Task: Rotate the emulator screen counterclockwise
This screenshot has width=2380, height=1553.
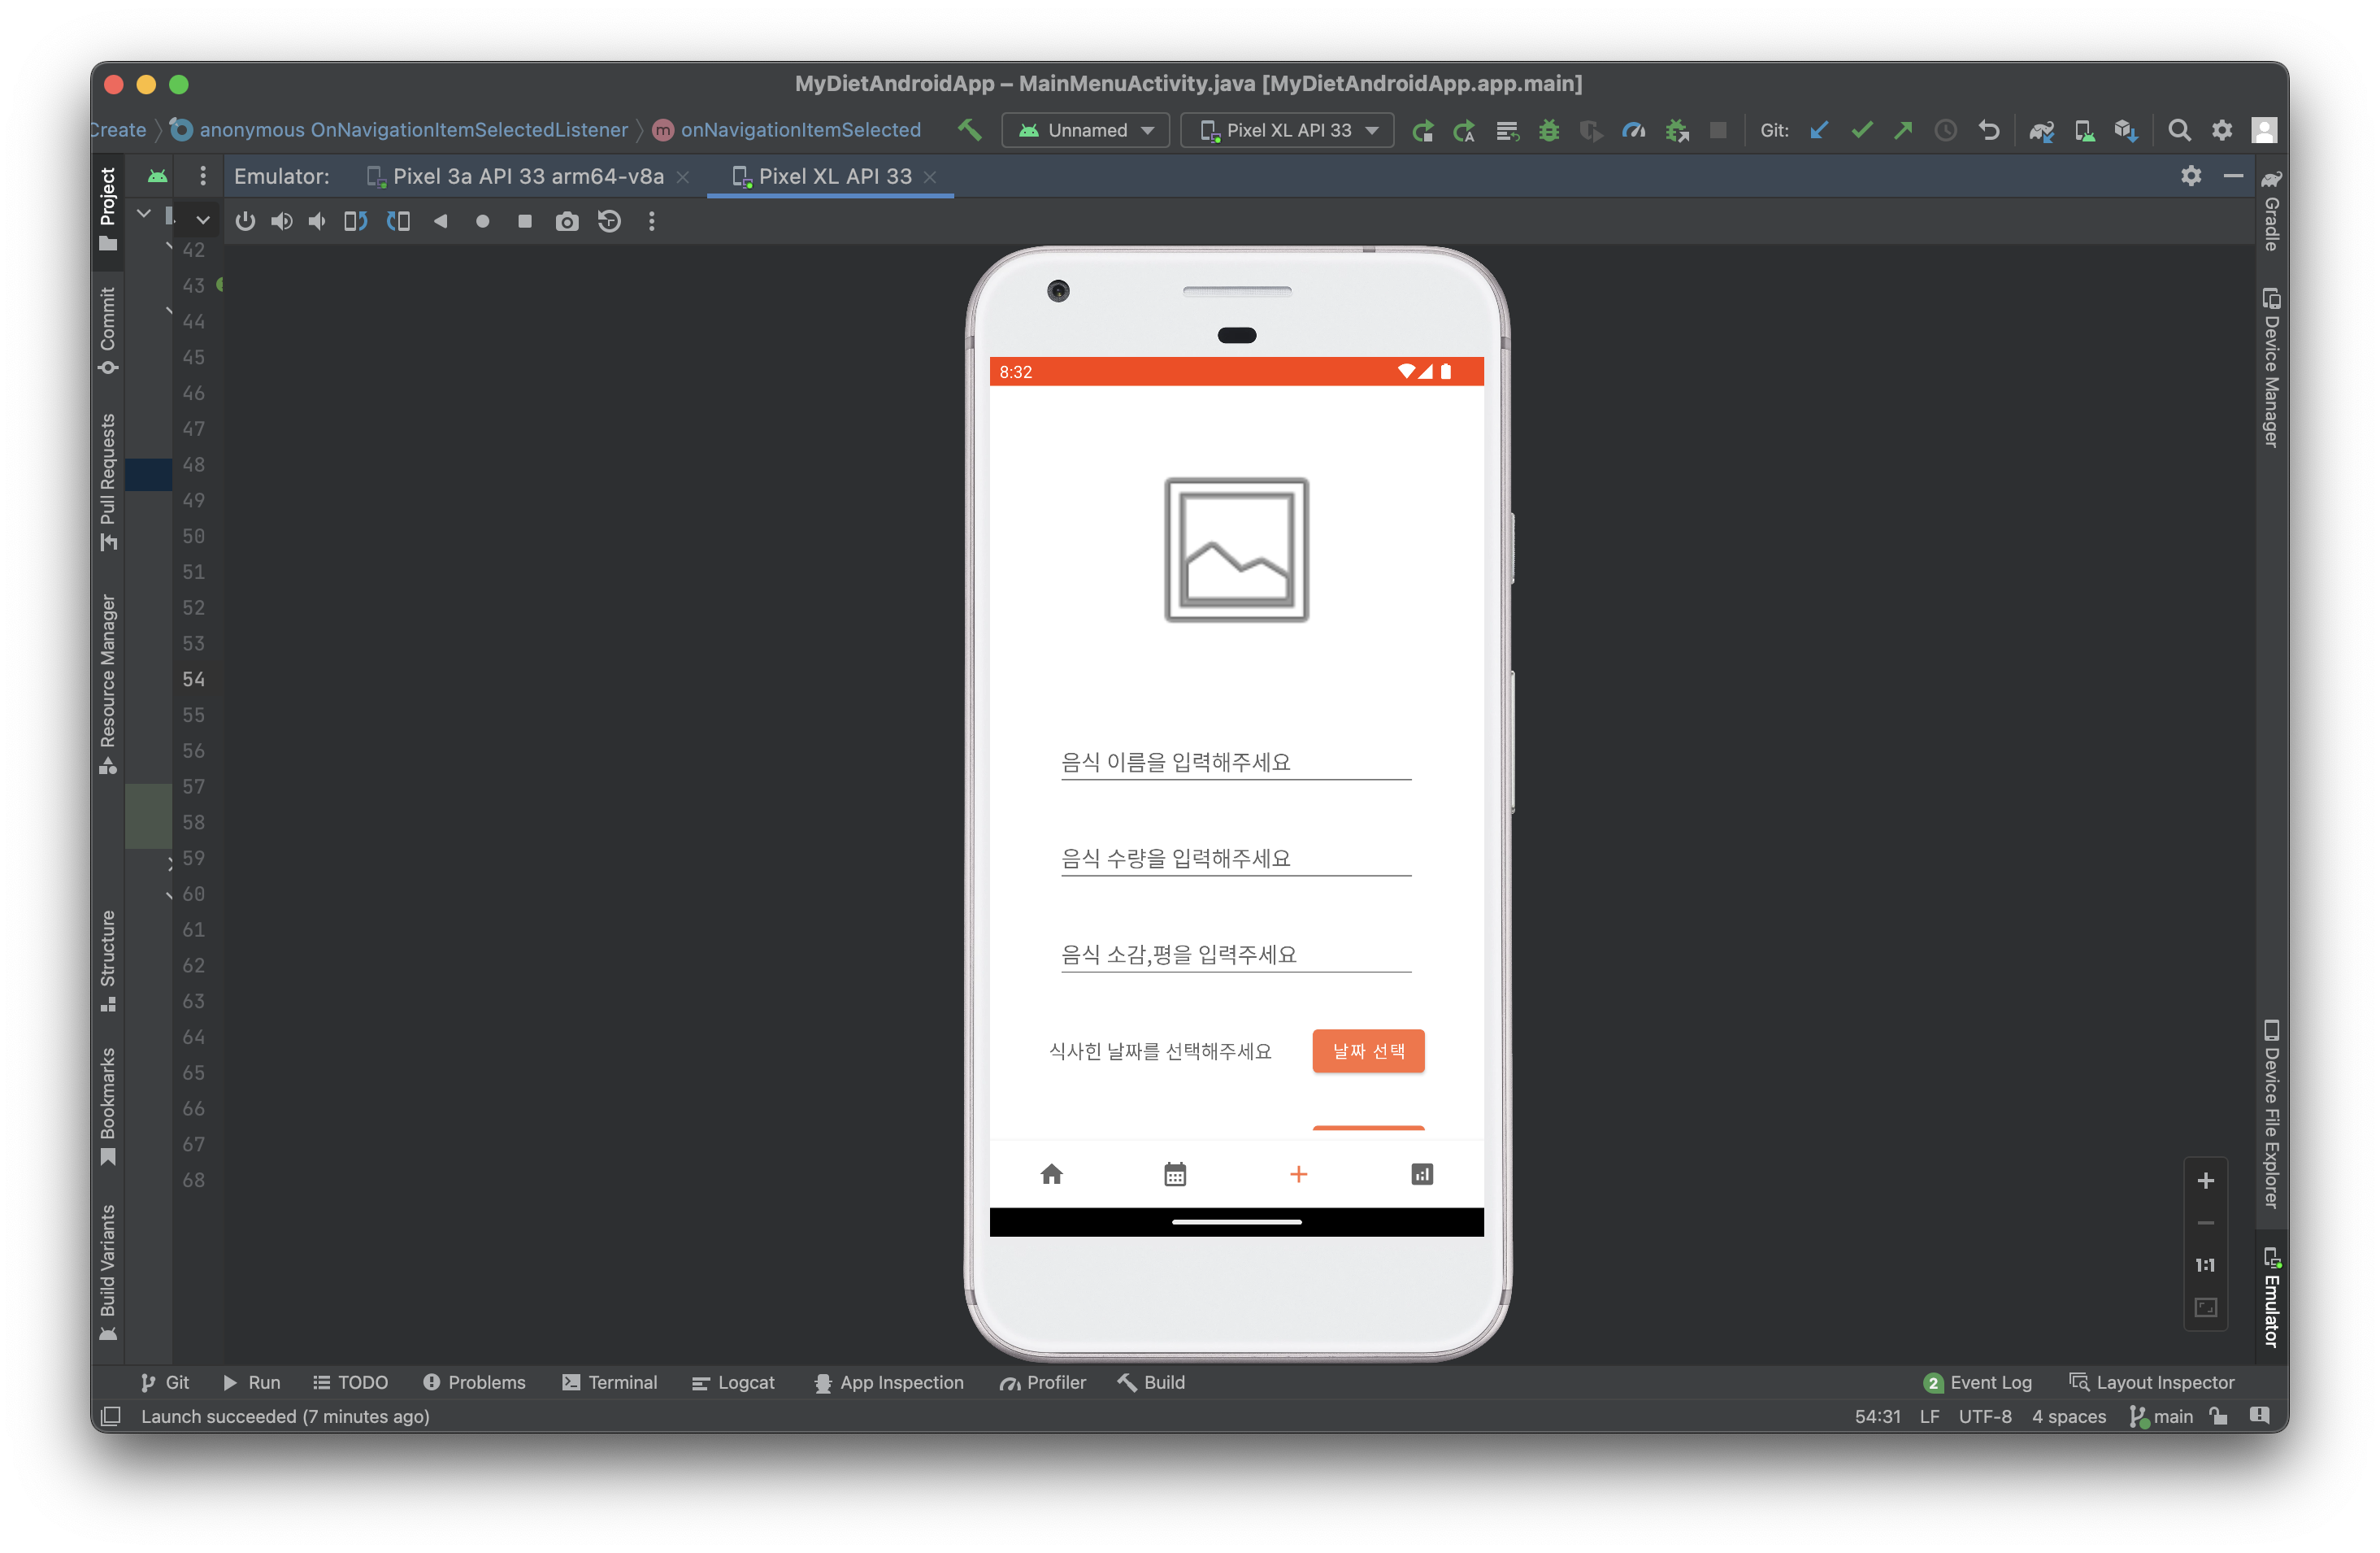Action: point(354,221)
